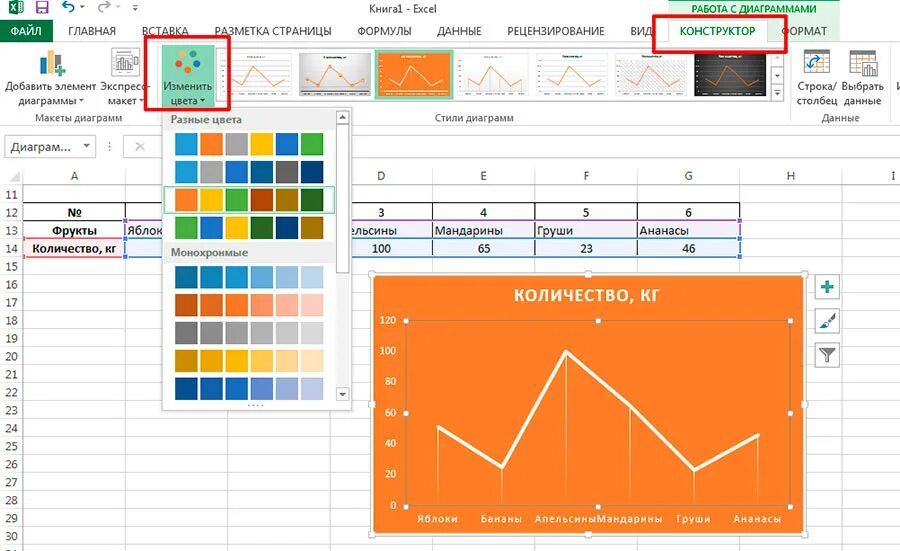
Task: Undo the last action
Action: pyautogui.click(x=69, y=7)
